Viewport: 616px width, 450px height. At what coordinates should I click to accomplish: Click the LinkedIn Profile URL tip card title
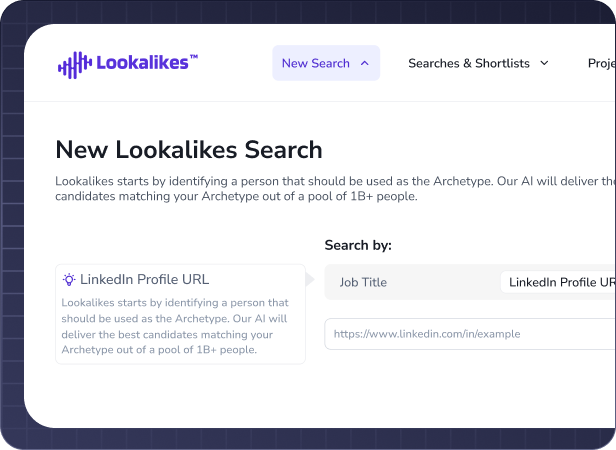click(145, 279)
